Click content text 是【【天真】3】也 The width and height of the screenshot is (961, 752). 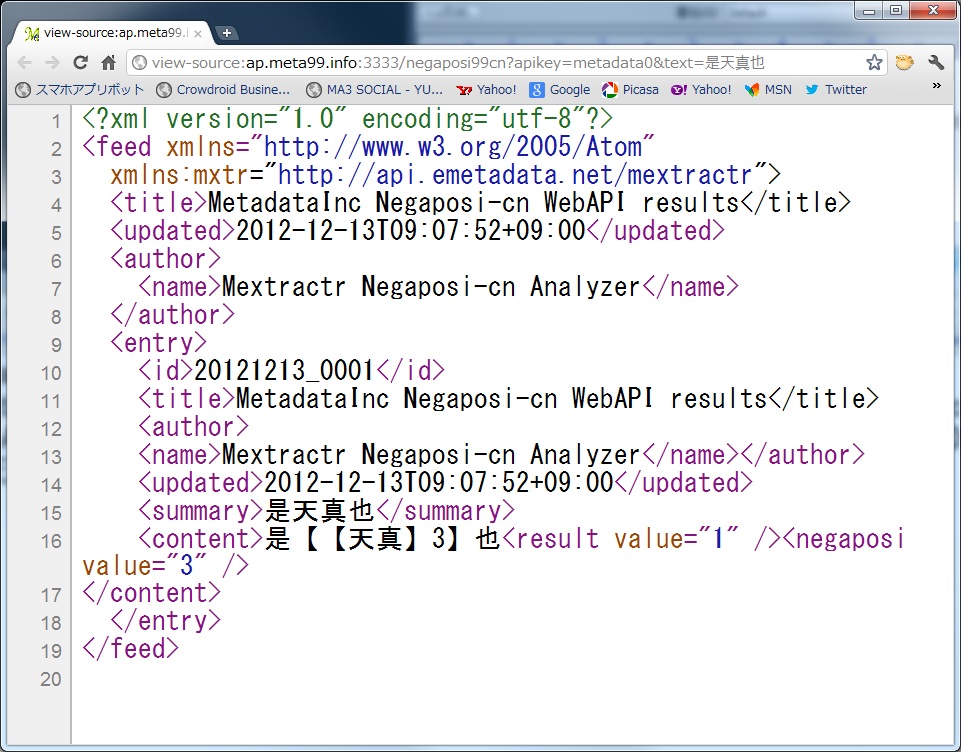tap(383, 539)
